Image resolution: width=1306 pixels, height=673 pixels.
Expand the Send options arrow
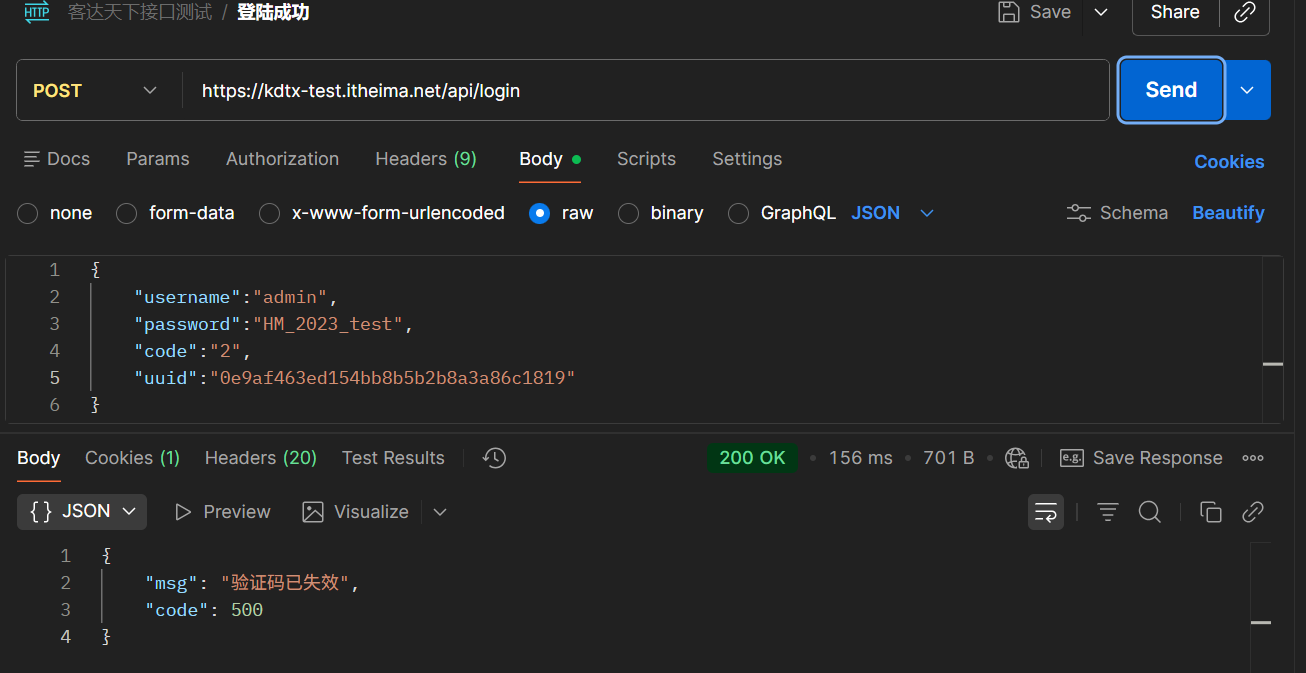pos(1247,90)
